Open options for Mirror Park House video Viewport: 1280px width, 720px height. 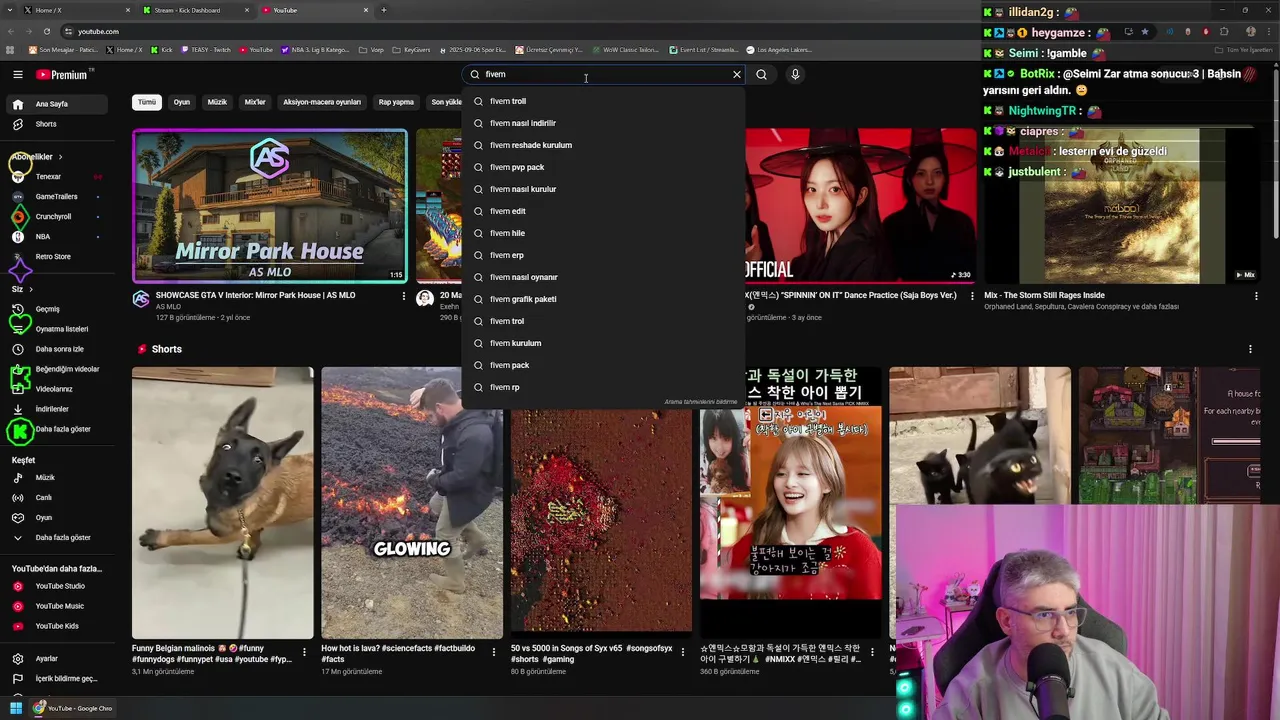[404, 296]
